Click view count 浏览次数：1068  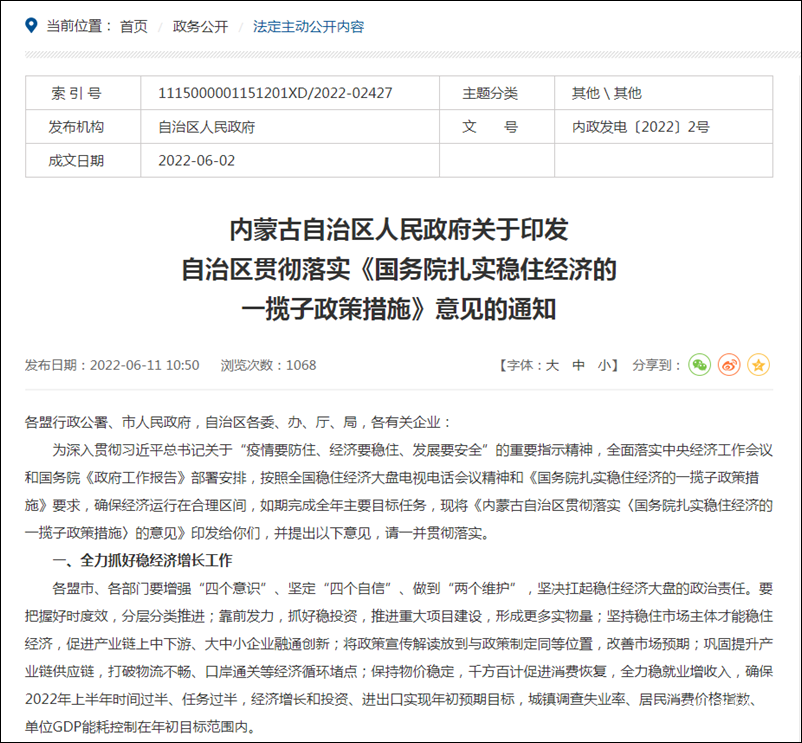pyautogui.click(x=269, y=365)
